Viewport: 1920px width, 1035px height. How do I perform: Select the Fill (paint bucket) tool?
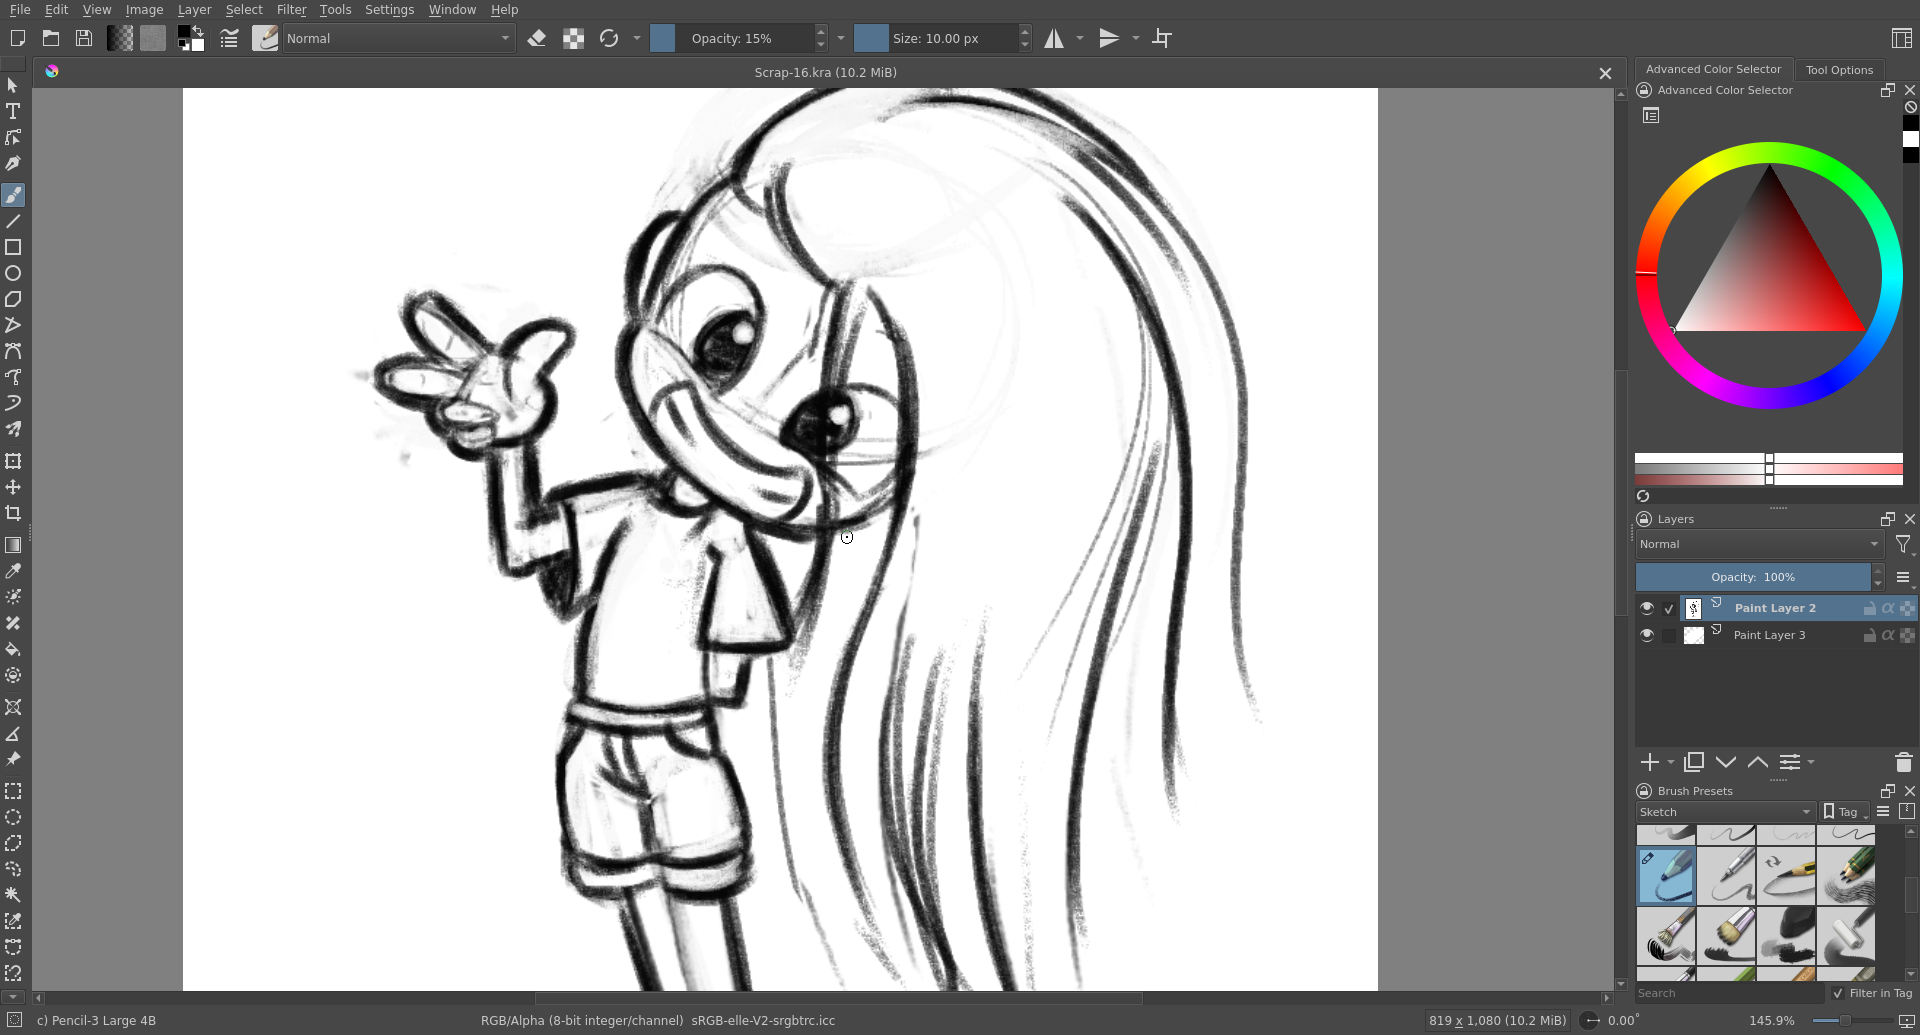[x=13, y=649]
